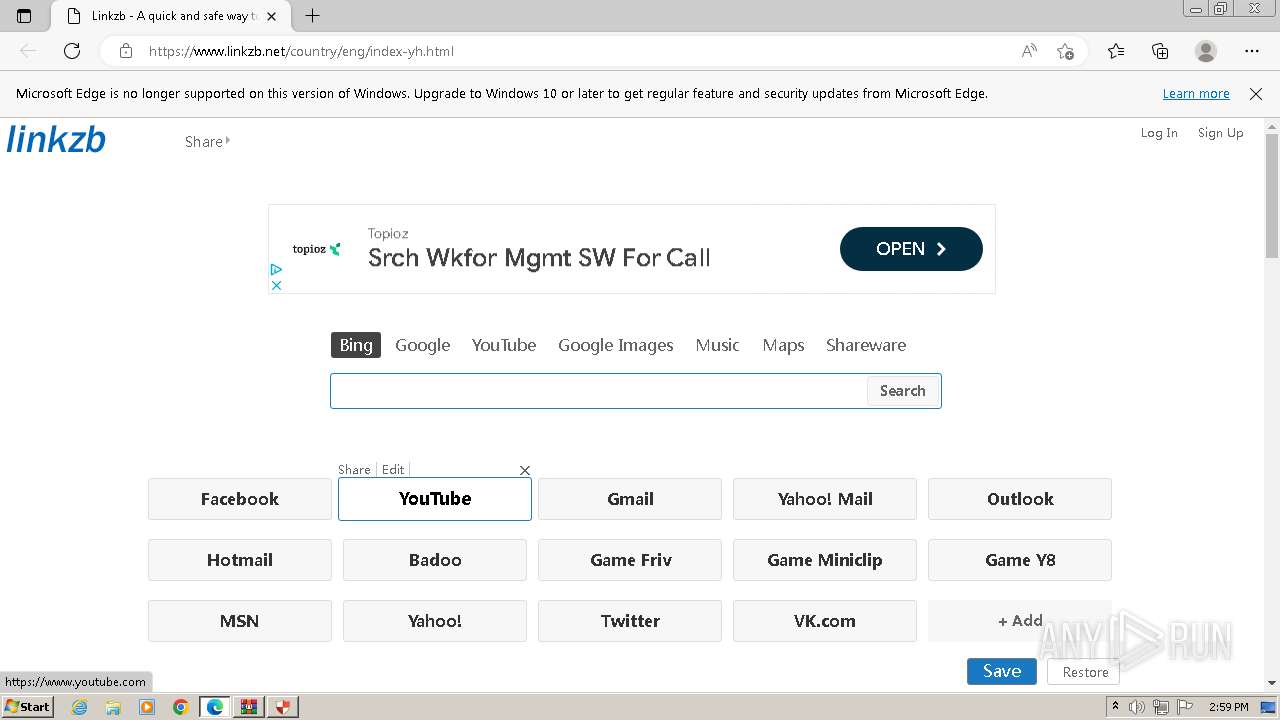Expand the Share dropdown in header
This screenshot has height=720, width=1280.
[x=207, y=142]
